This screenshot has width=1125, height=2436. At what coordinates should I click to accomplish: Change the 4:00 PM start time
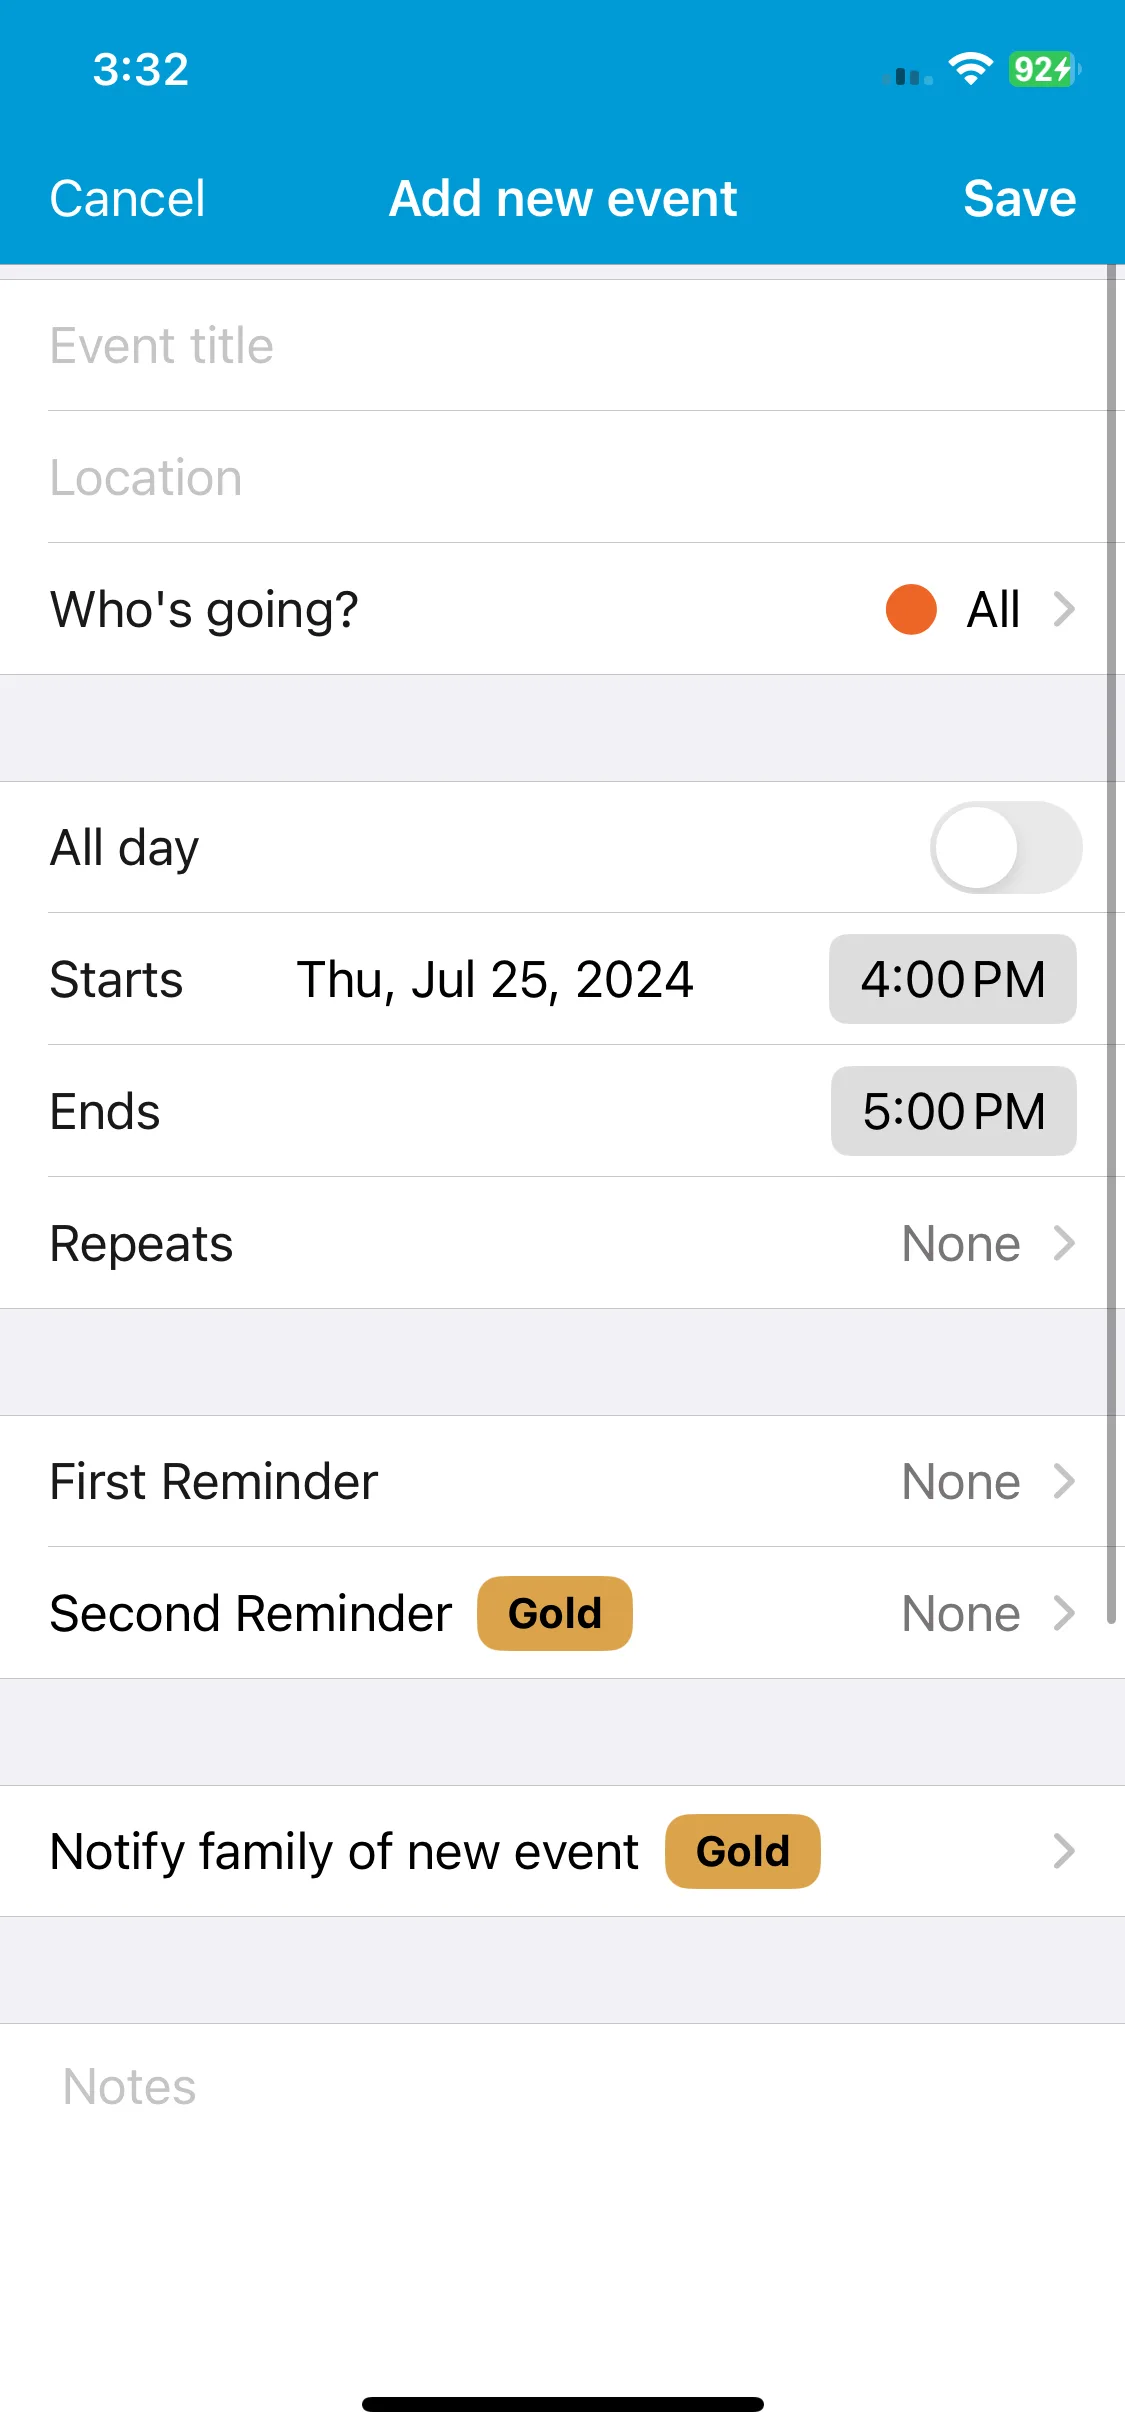point(953,979)
